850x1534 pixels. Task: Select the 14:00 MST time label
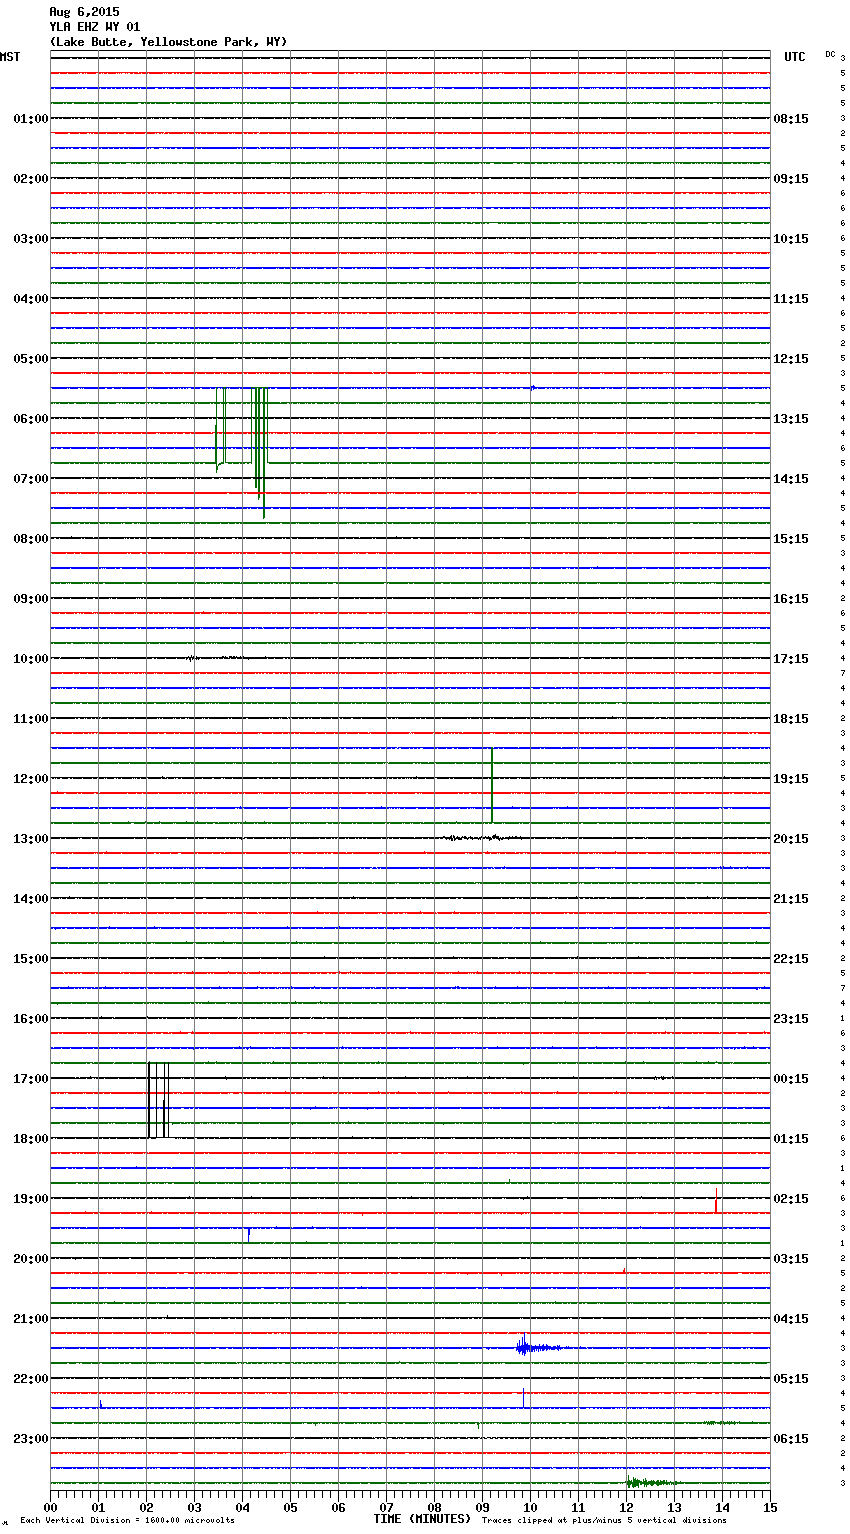(x=31, y=899)
